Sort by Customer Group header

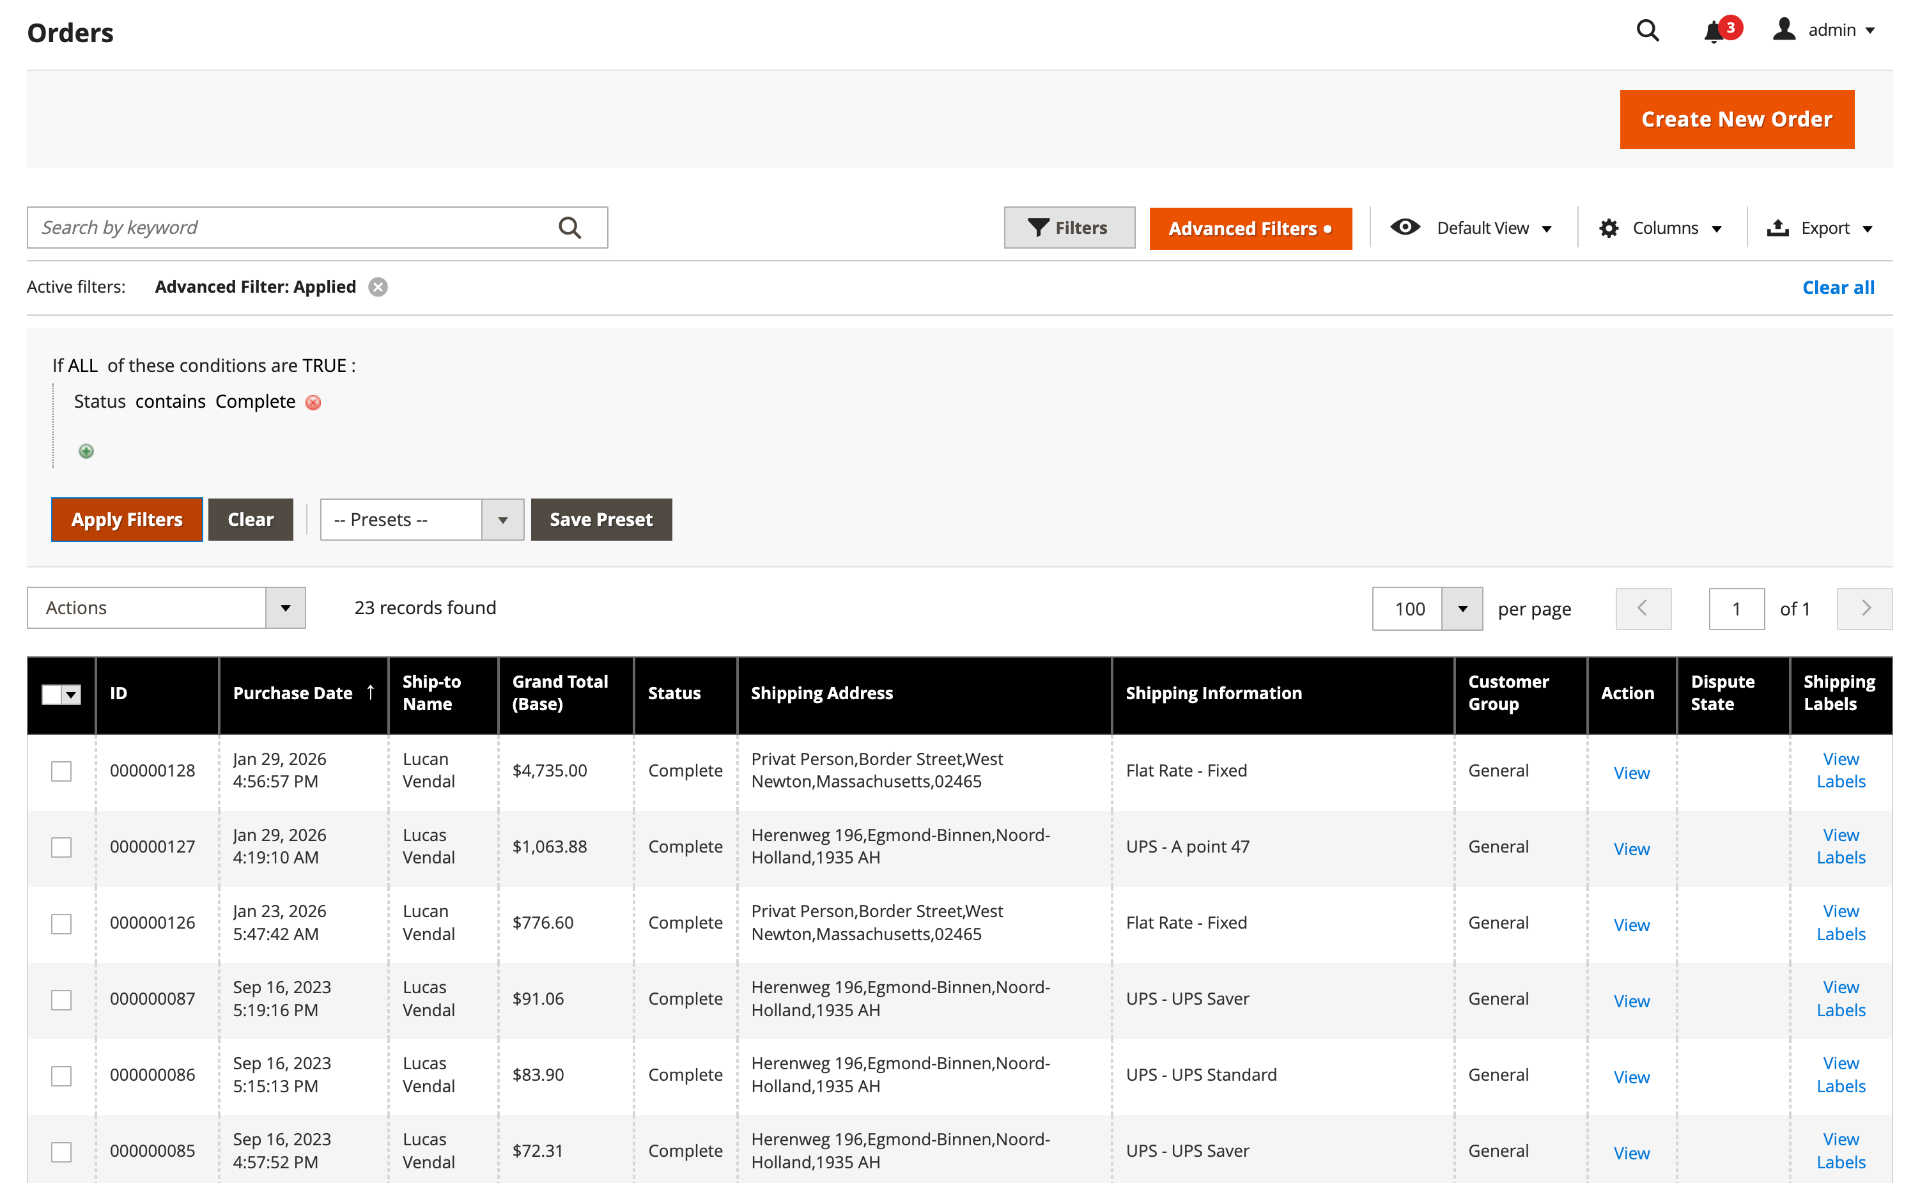click(x=1520, y=694)
